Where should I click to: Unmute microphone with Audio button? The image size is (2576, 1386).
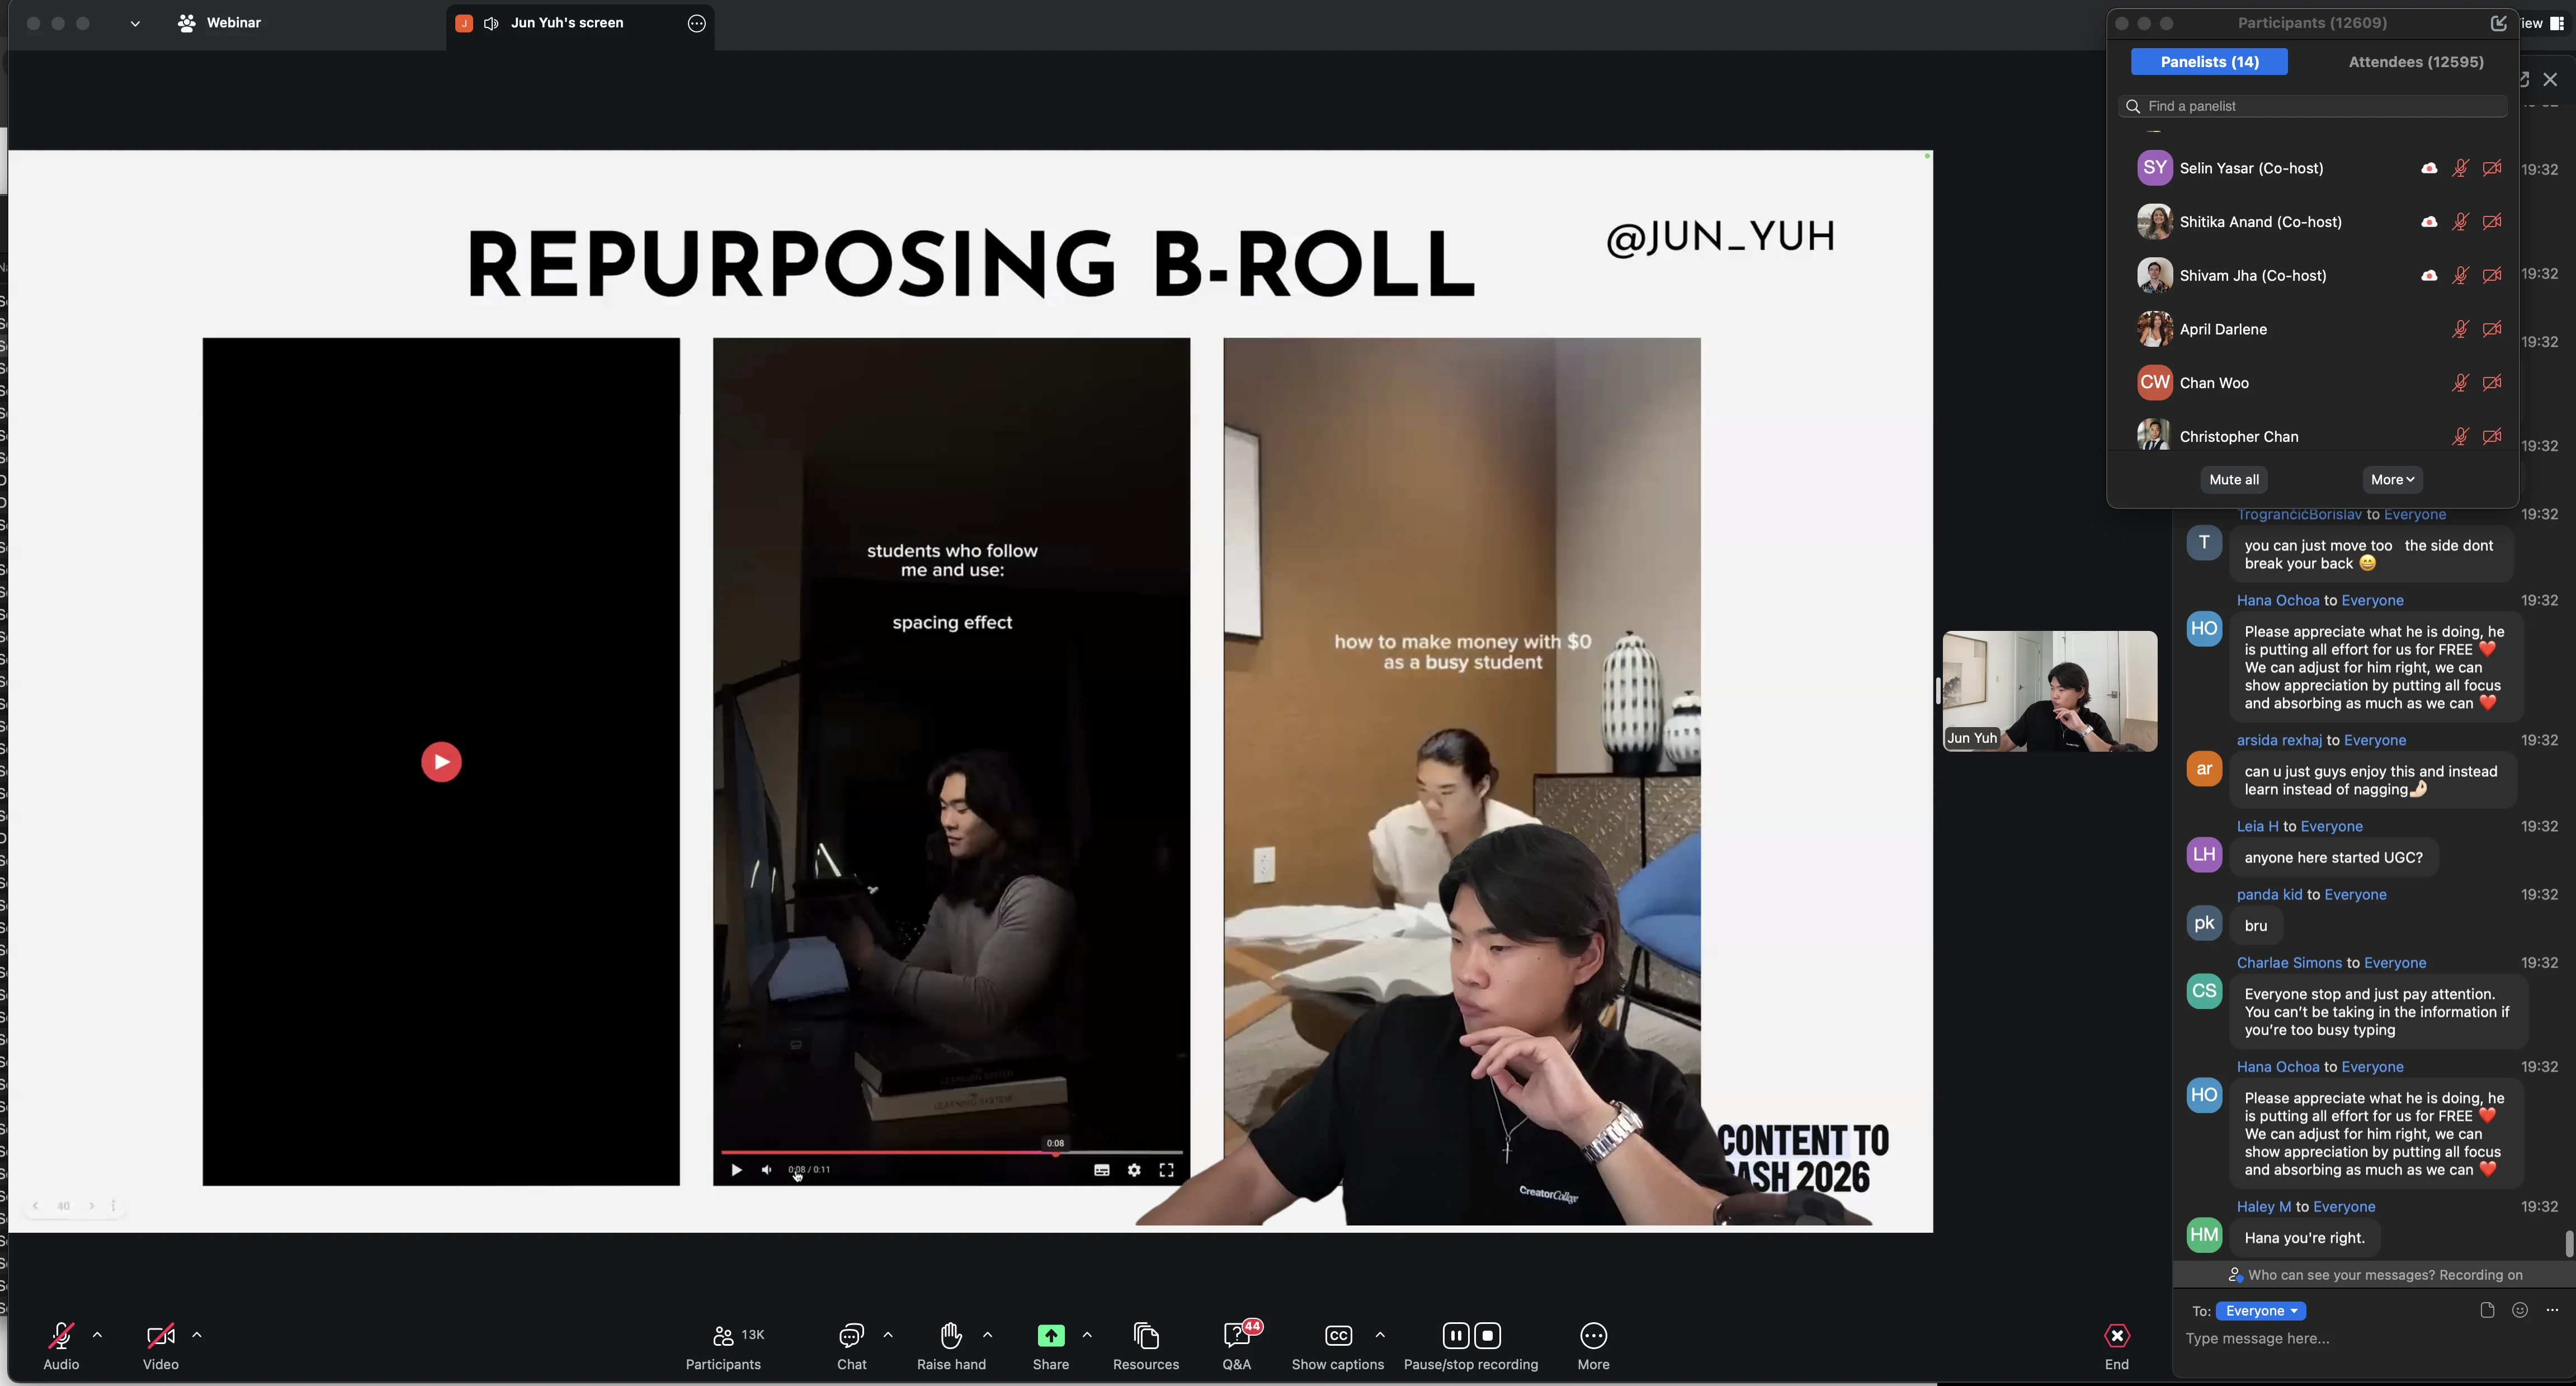point(61,1336)
